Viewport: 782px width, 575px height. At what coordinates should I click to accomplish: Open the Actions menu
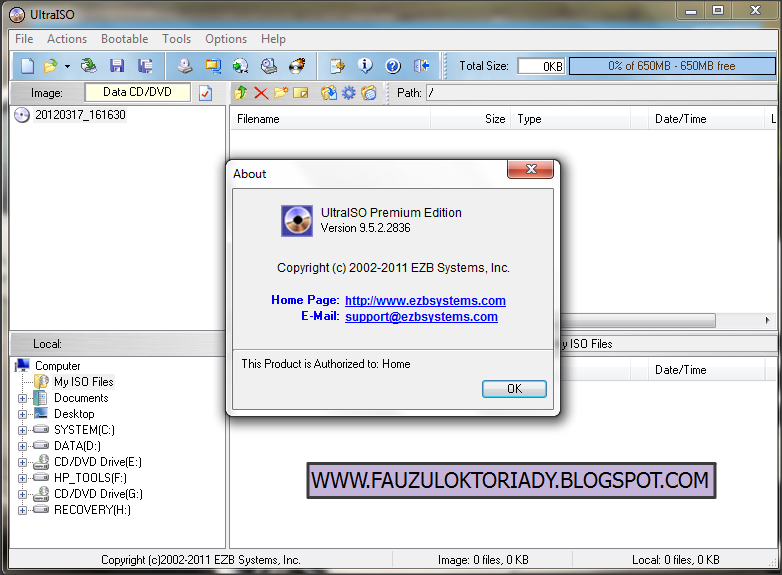(67, 39)
